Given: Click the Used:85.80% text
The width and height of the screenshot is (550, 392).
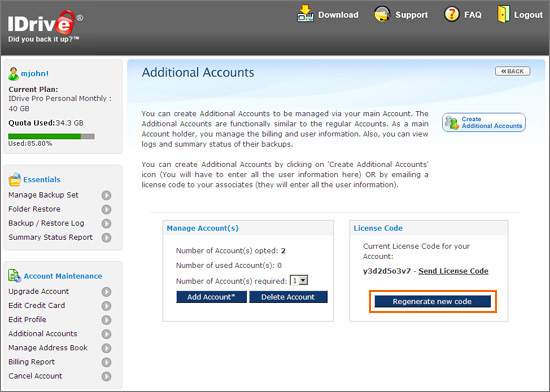Looking at the screenshot, I should tap(30, 143).
